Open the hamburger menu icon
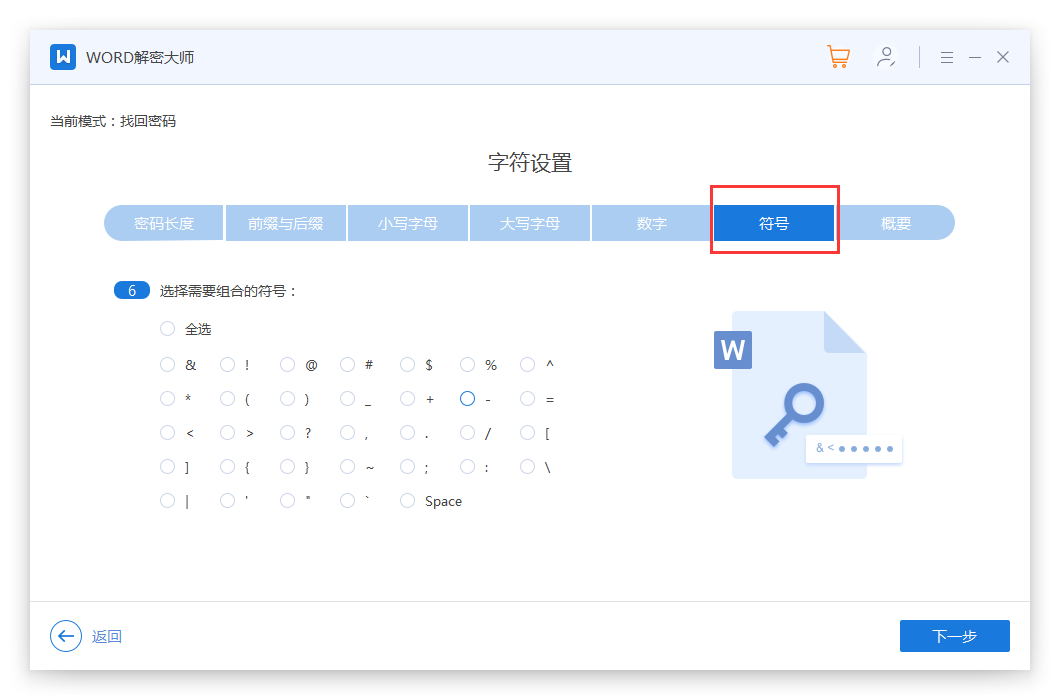Viewport: 1060px width, 700px height. click(947, 58)
